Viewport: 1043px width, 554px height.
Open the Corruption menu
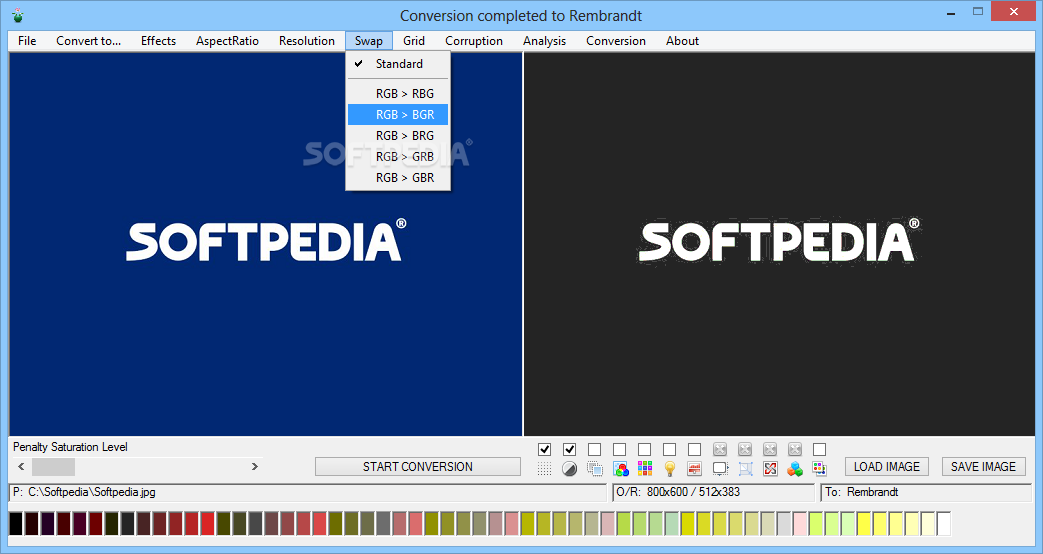click(474, 41)
